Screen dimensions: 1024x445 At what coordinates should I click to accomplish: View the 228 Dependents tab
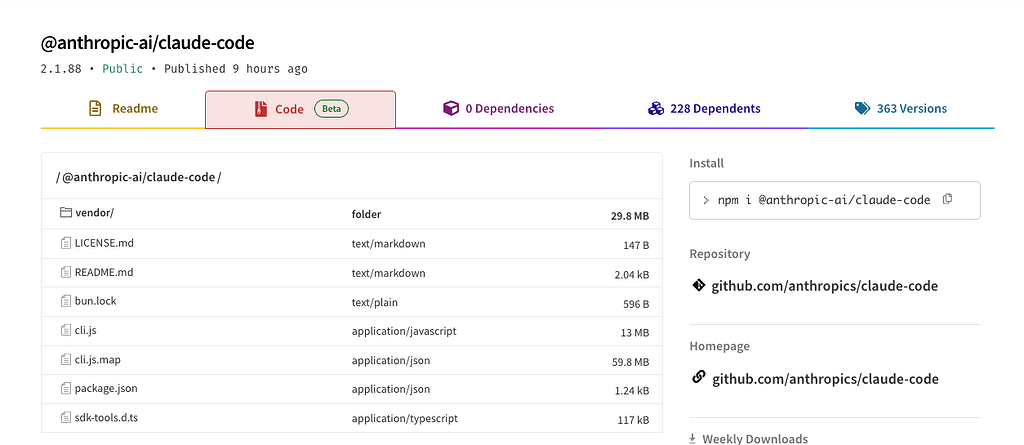pyautogui.click(x=704, y=108)
